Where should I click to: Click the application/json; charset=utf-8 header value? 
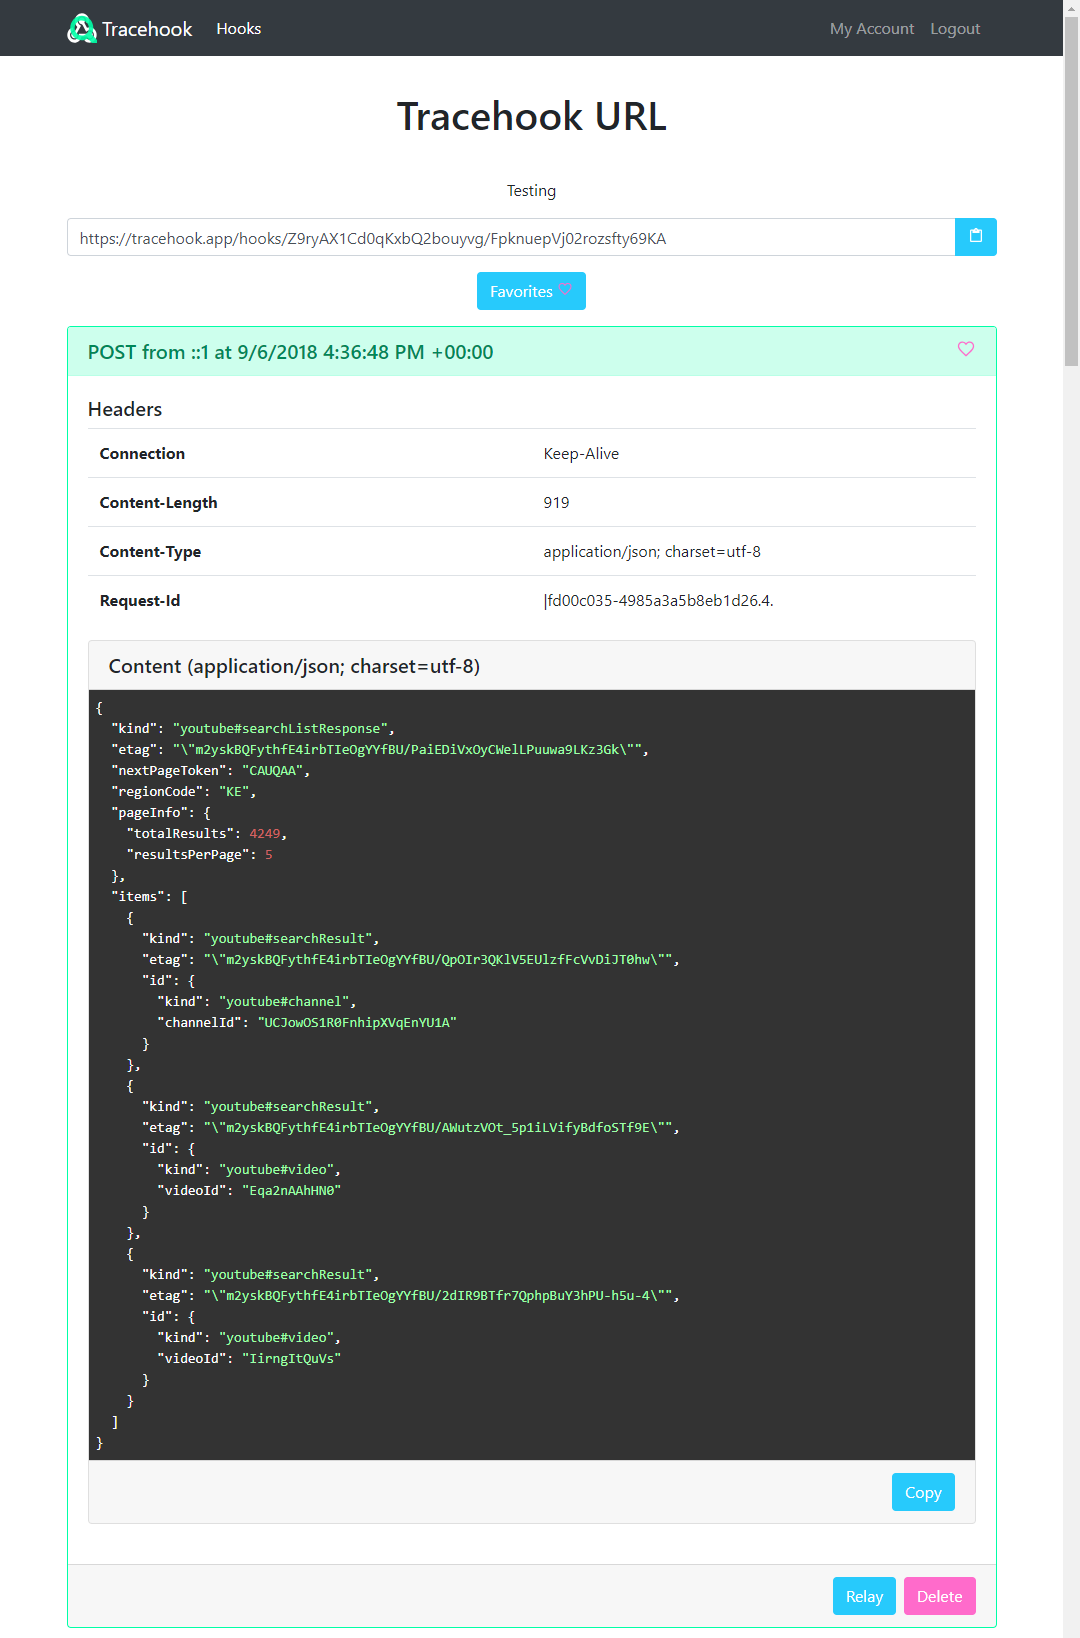652,552
